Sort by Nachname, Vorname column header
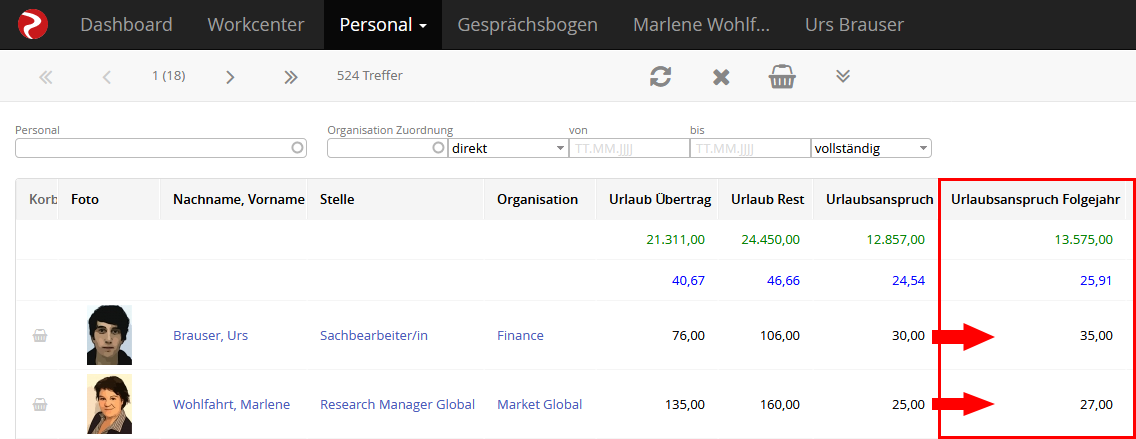The width and height of the screenshot is (1136, 439). [238, 199]
